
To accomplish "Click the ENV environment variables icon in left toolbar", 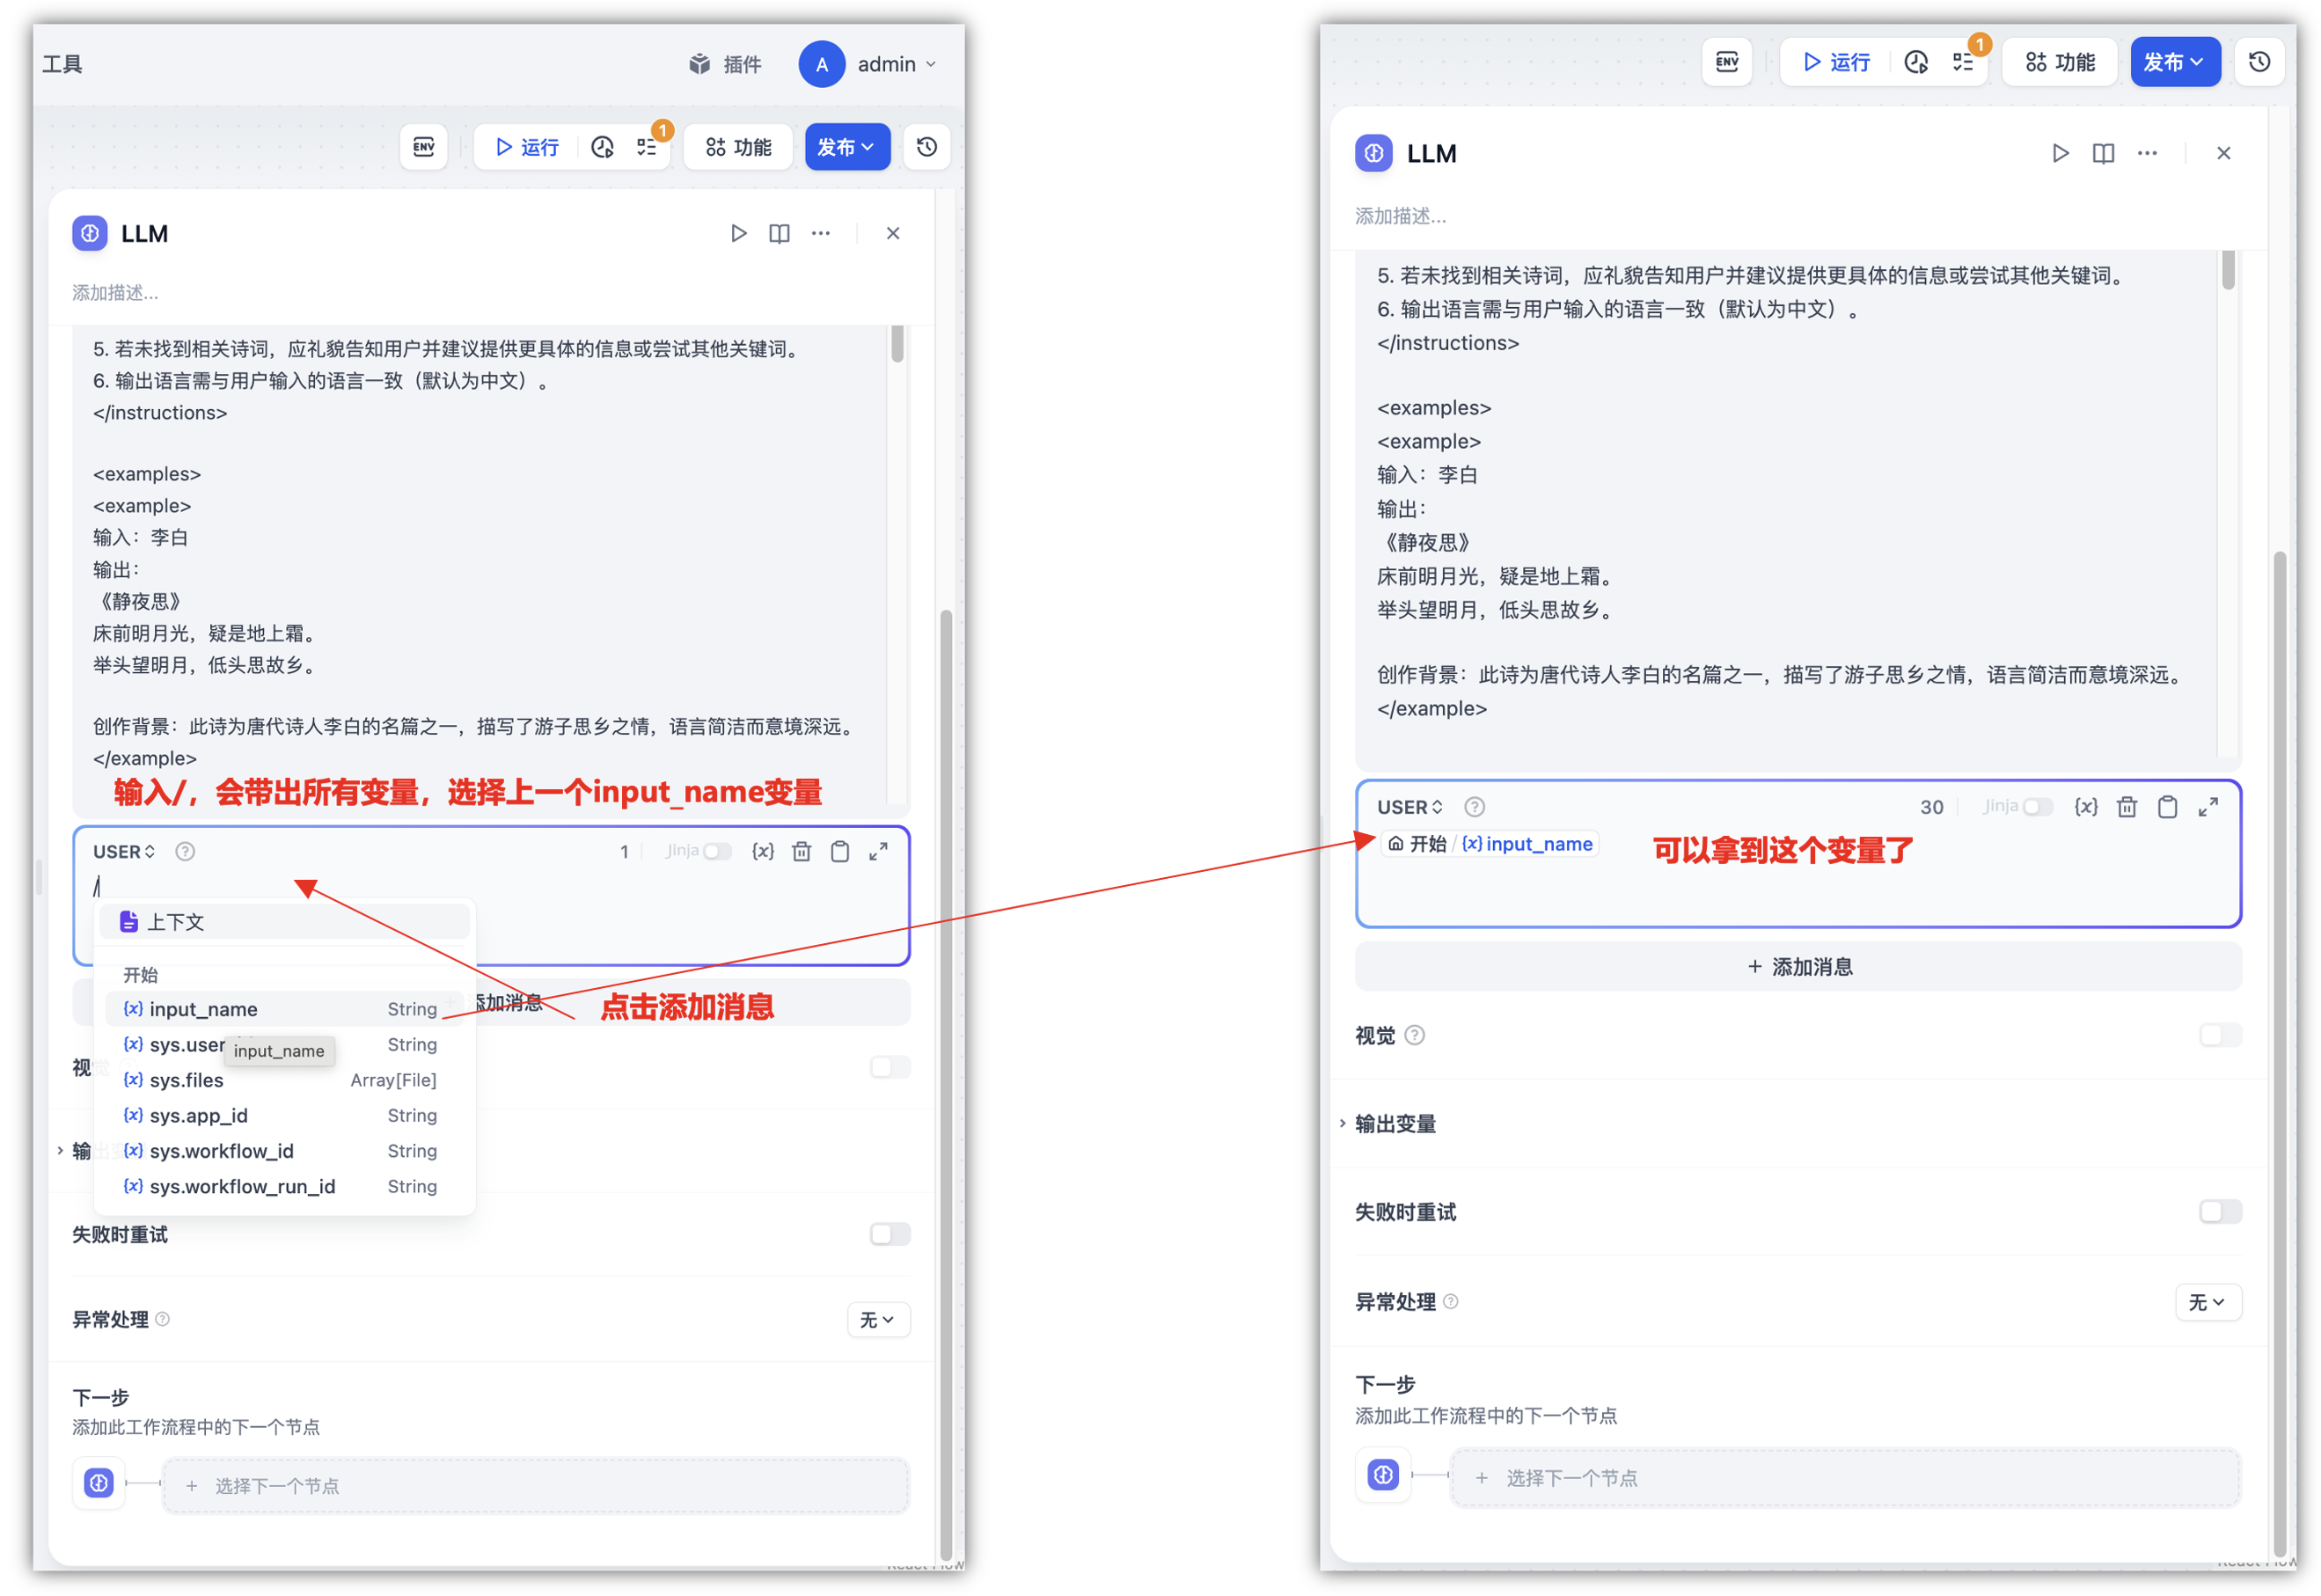I will 423,147.
